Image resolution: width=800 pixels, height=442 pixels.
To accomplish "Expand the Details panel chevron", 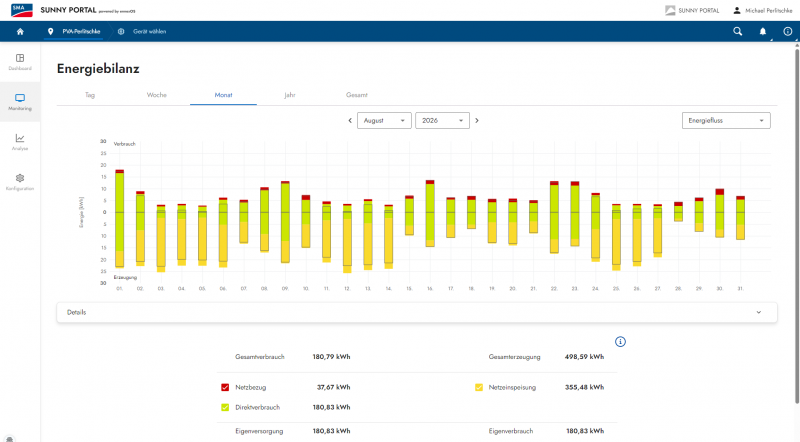I will tap(759, 312).
